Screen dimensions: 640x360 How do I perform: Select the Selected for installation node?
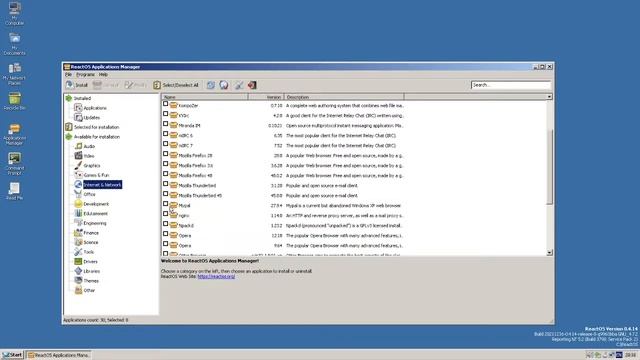pos(96,127)
